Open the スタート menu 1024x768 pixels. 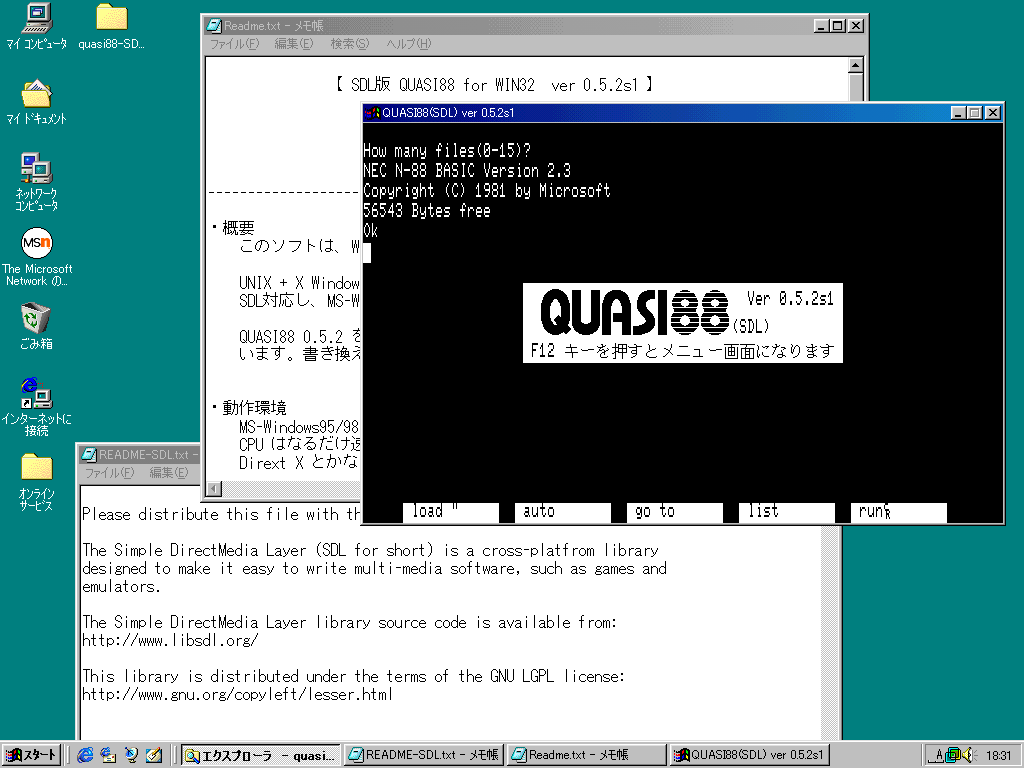31,755
